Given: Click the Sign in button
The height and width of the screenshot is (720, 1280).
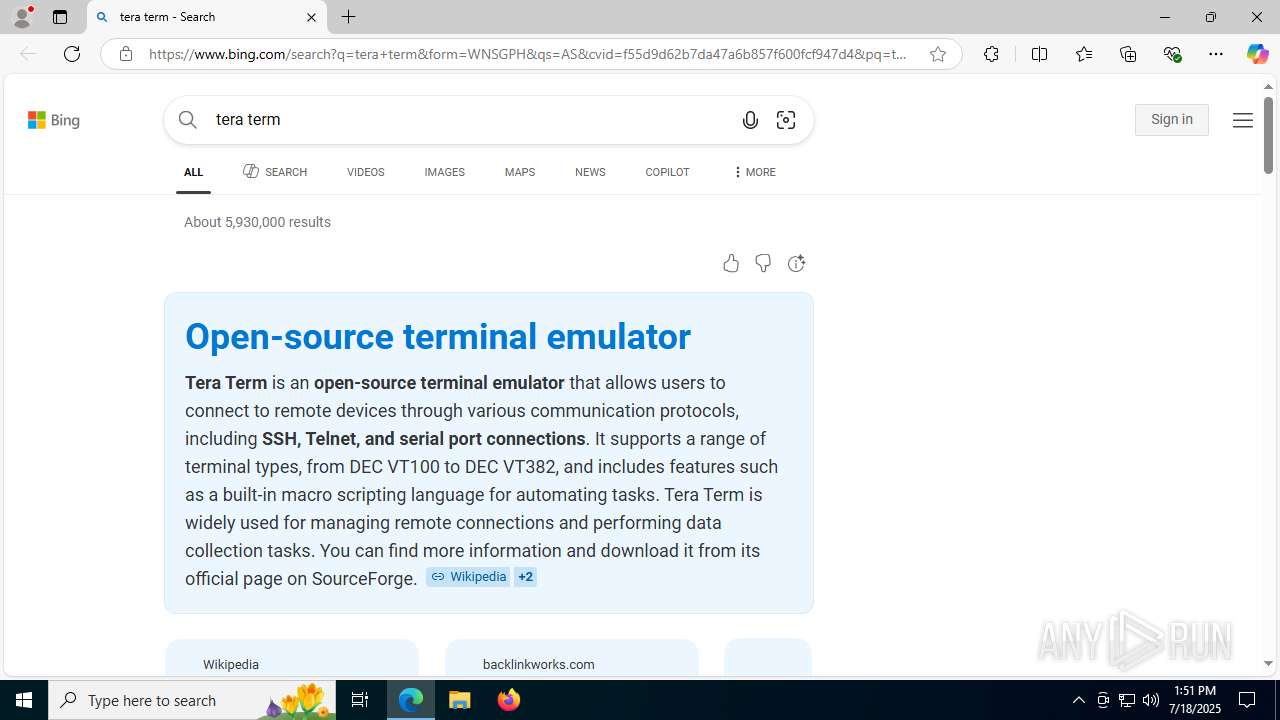Looking at the screenshot, I should [x=1171, y=120].
